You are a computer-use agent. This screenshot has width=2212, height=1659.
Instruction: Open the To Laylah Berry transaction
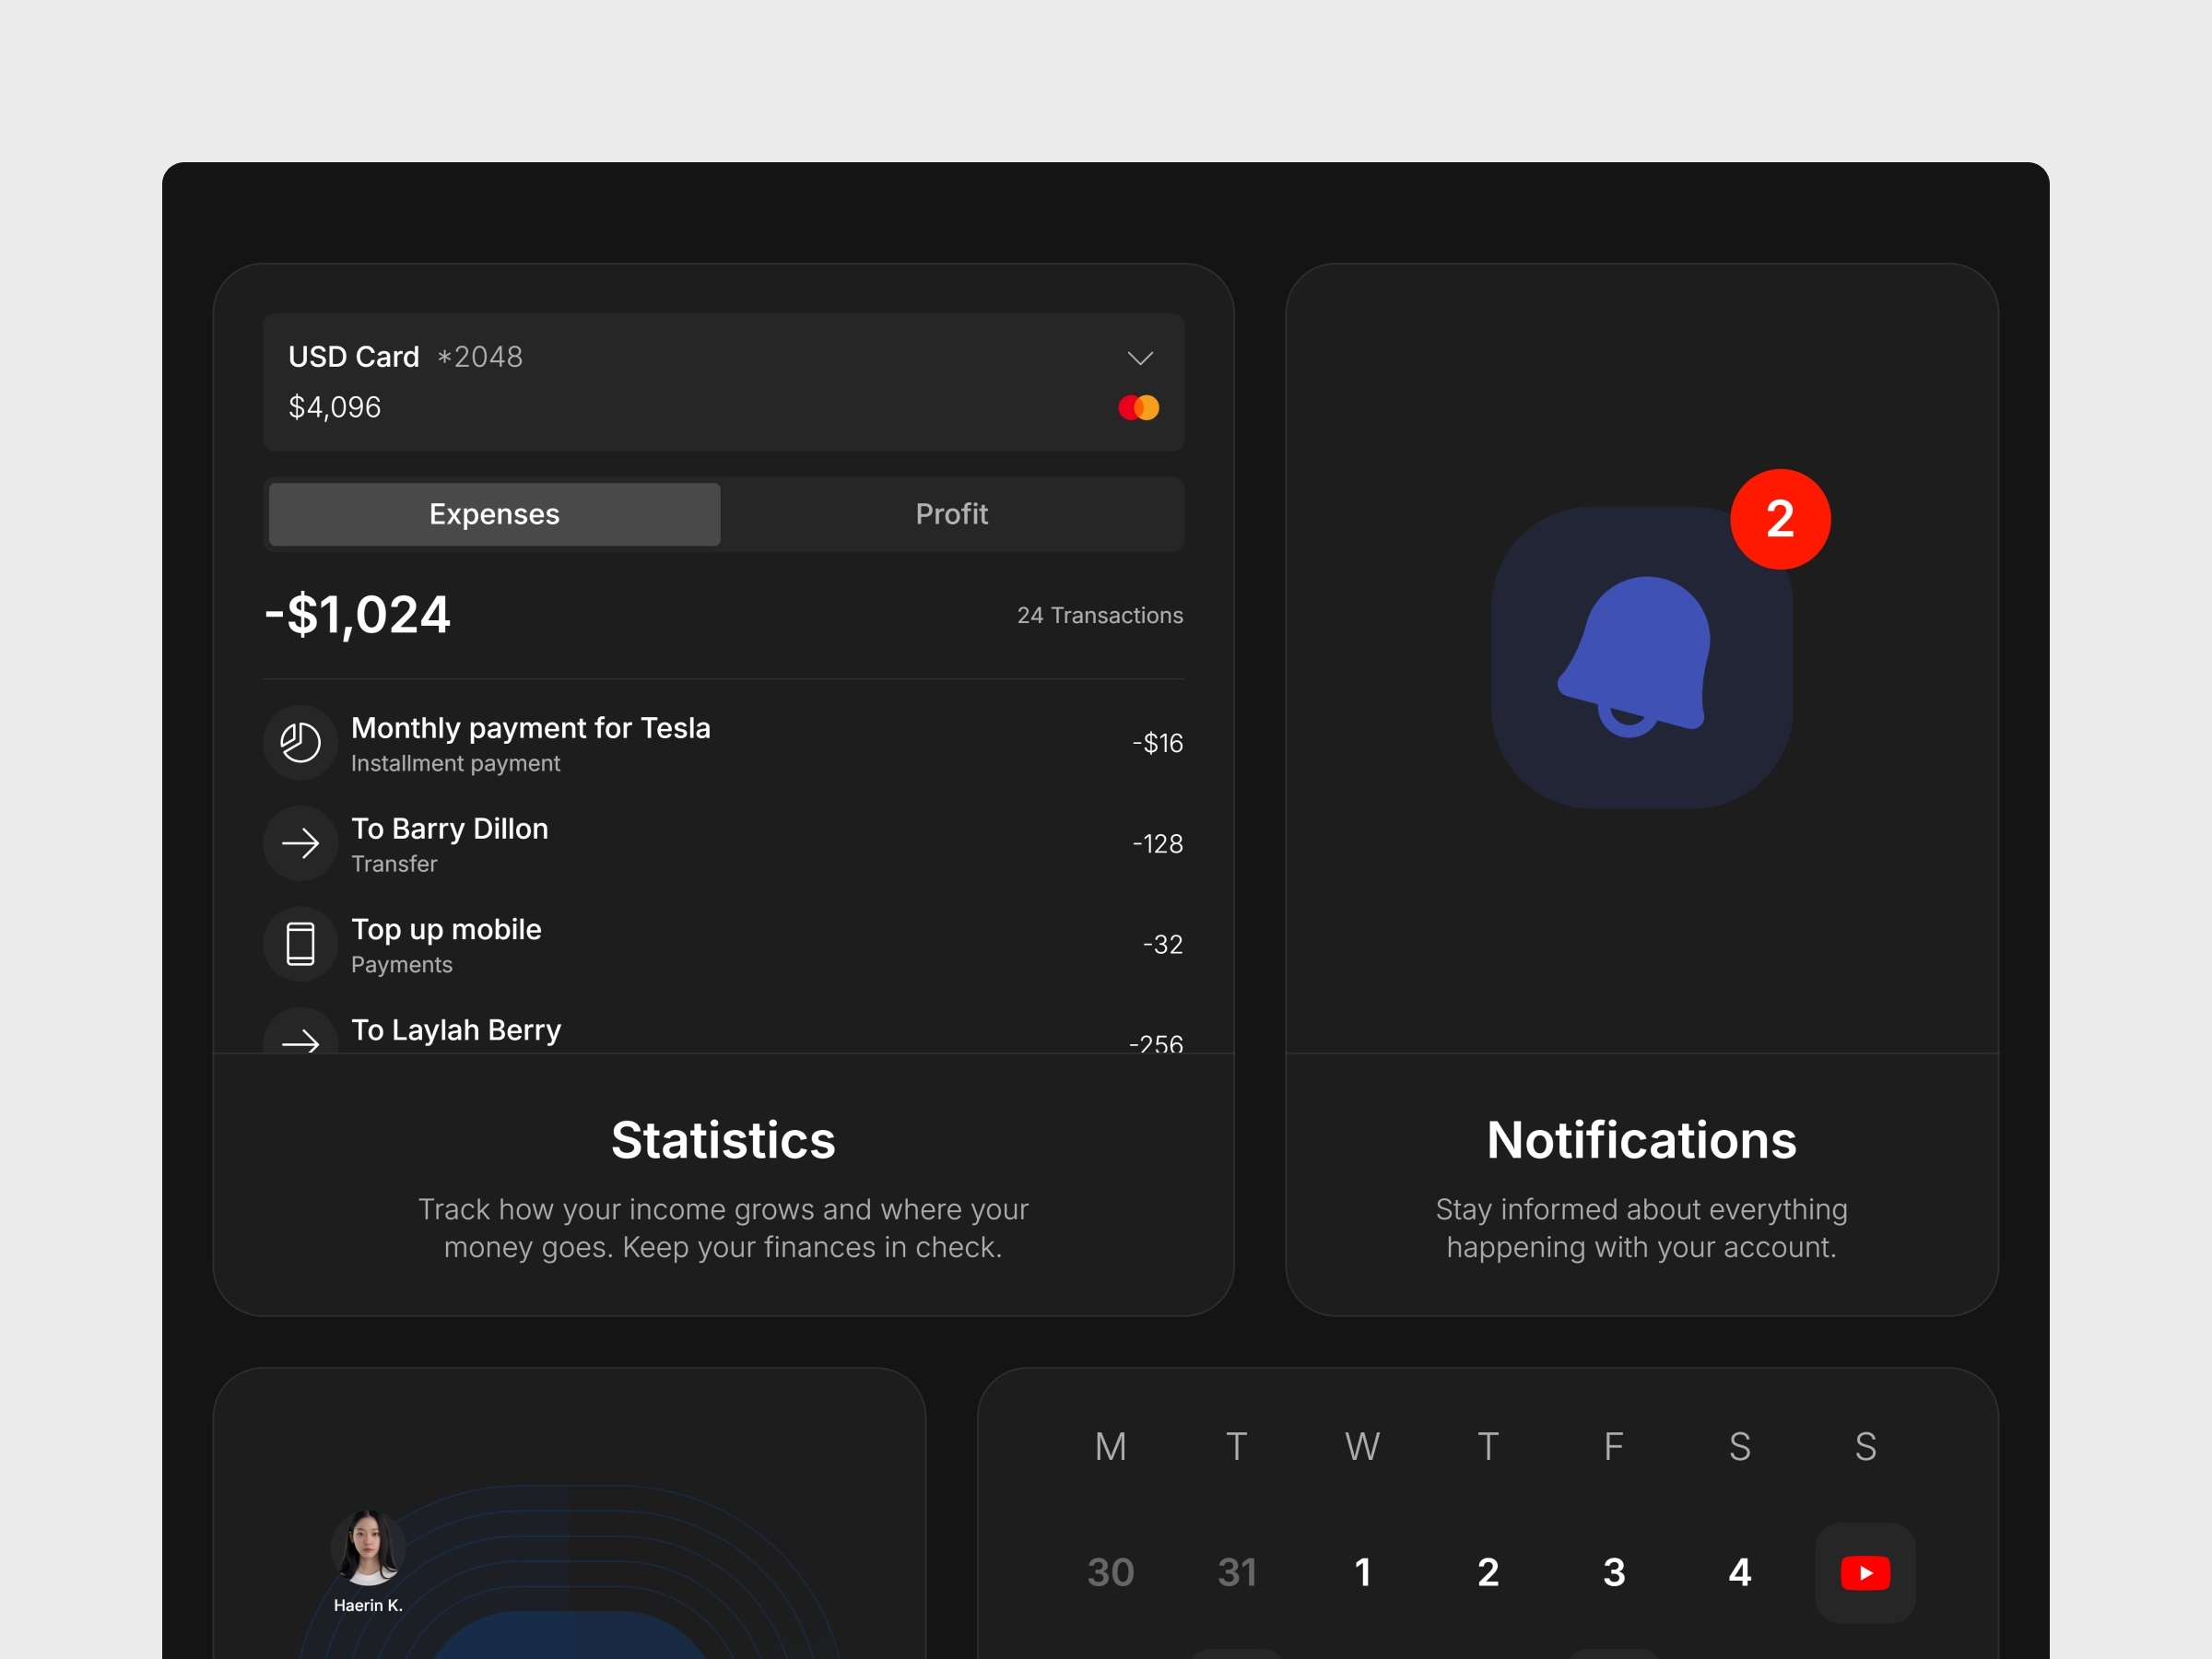[723, 1032]
